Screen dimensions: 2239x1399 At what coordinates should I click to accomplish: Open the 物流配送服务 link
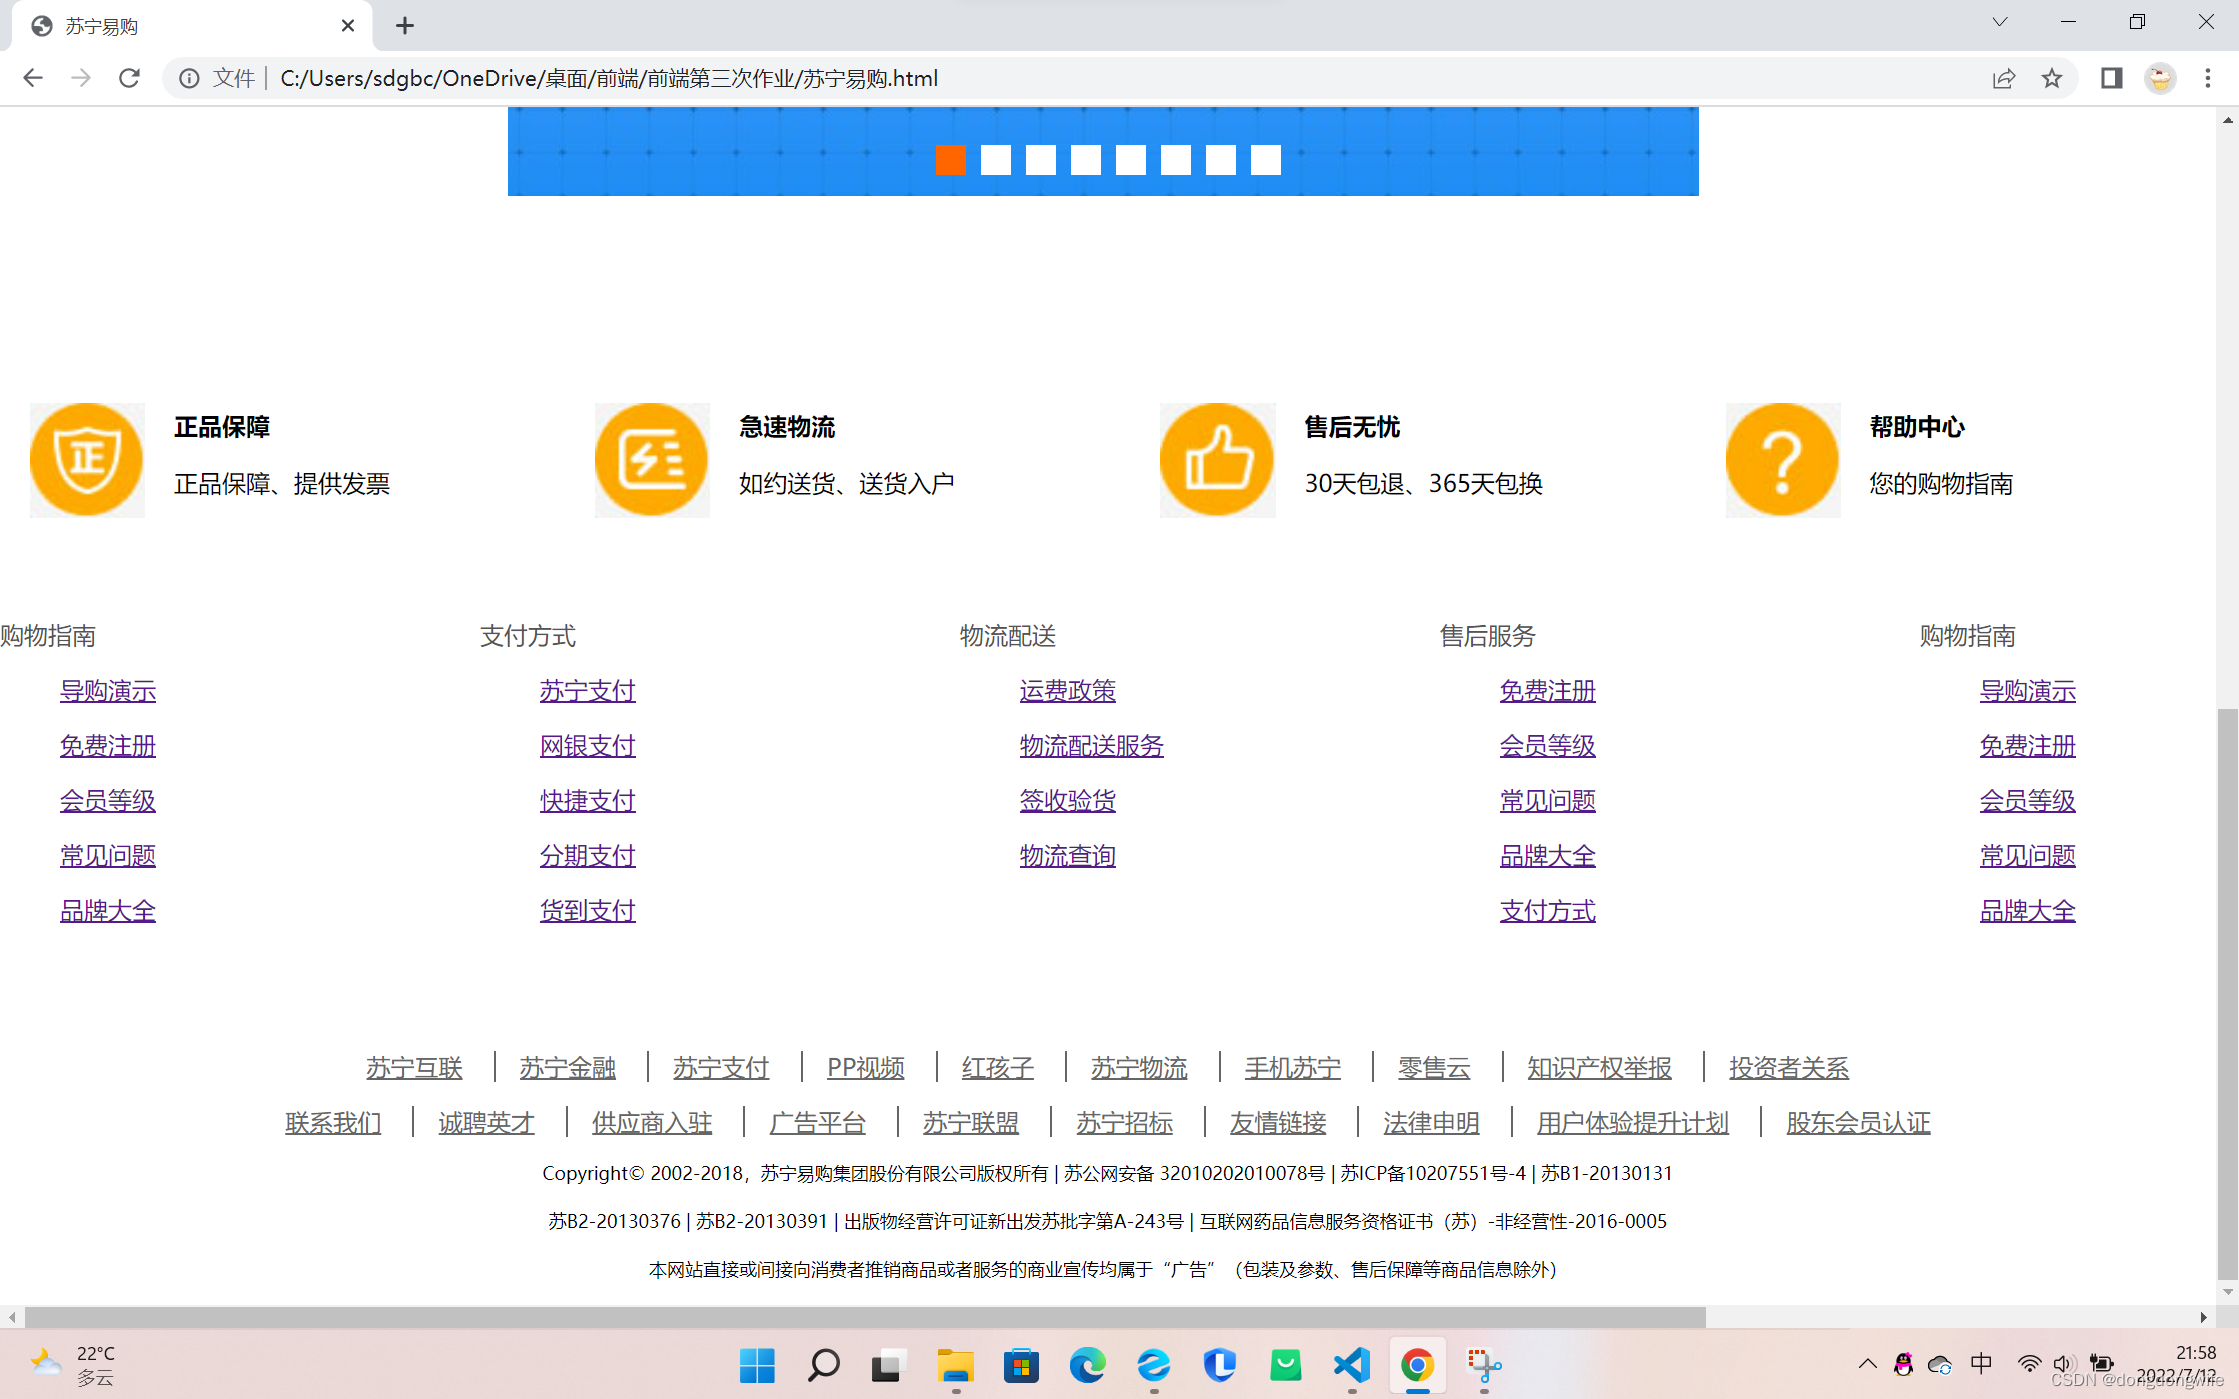coord(1092,746)
